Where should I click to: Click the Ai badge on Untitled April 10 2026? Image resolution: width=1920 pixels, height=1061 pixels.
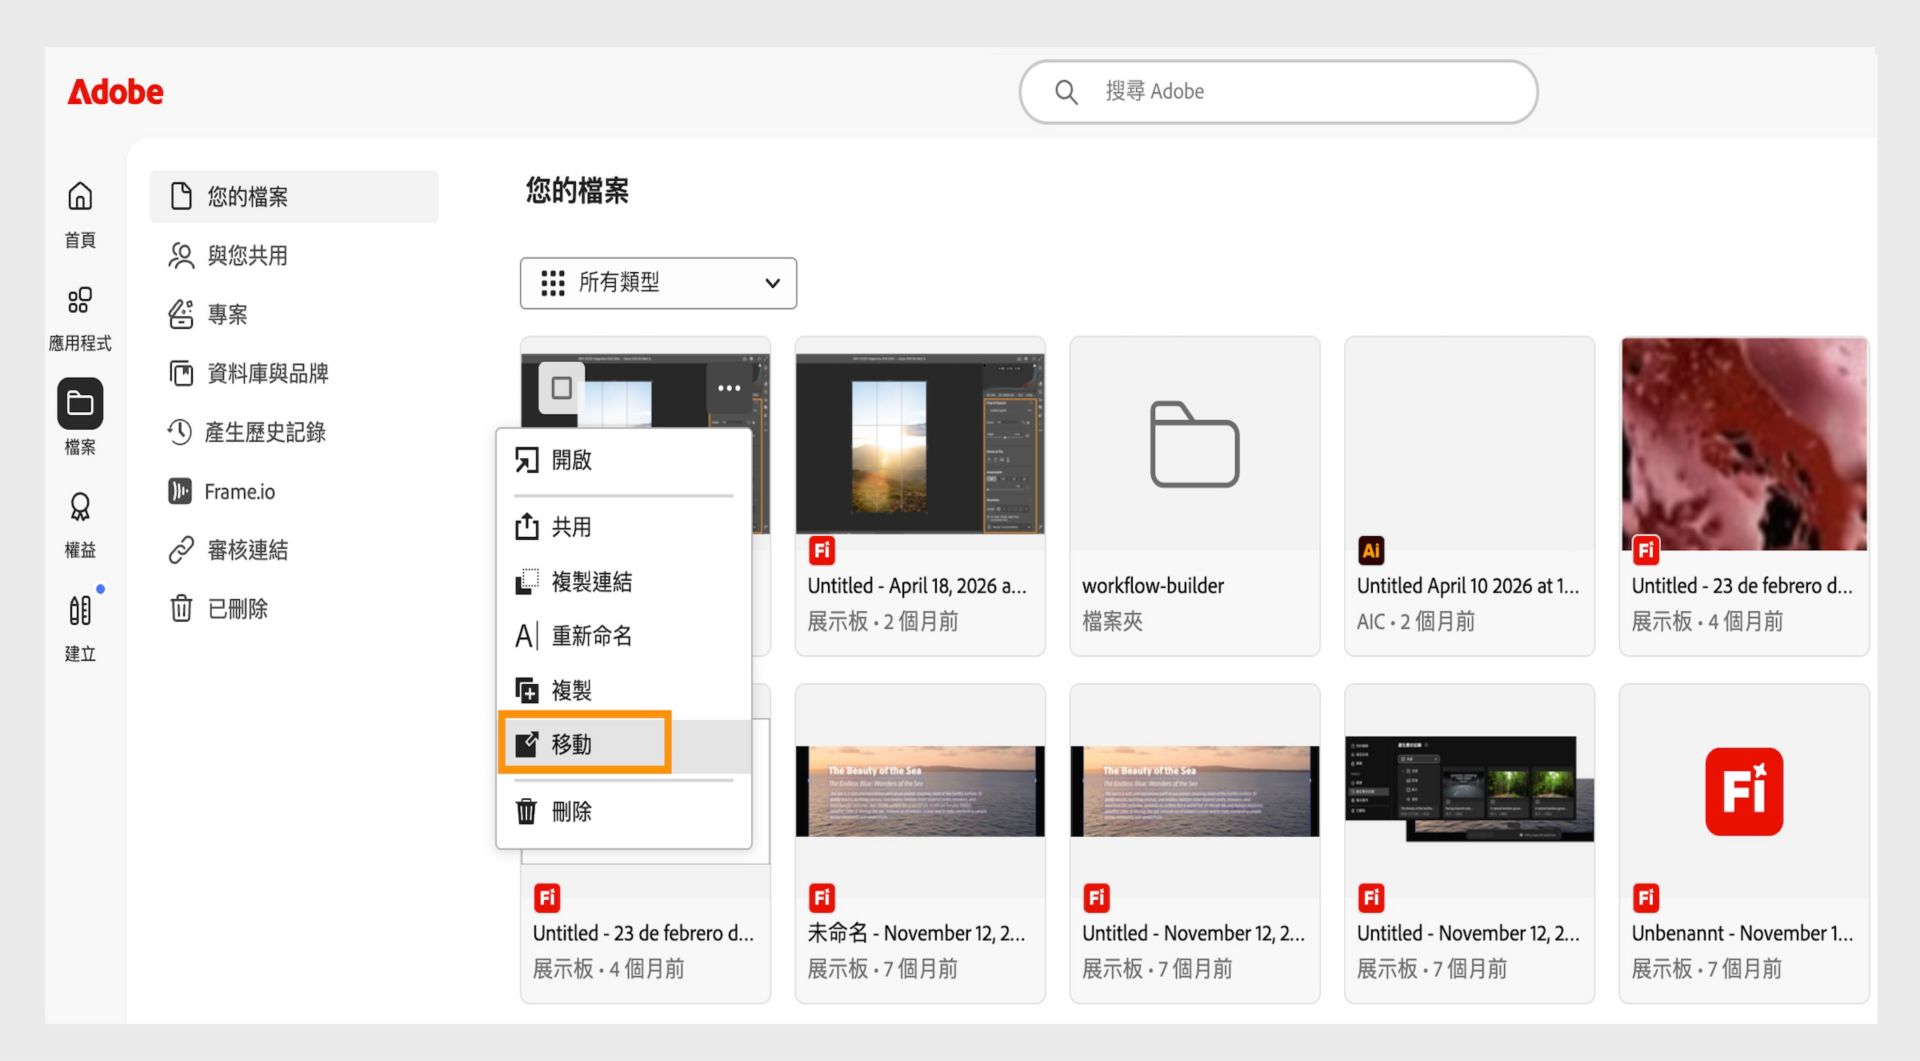coord(1371,550)
